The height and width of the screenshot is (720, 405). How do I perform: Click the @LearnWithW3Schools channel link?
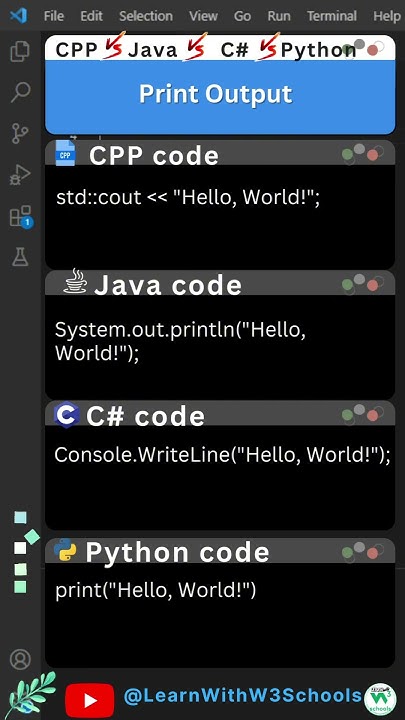(x=242, y=696)
